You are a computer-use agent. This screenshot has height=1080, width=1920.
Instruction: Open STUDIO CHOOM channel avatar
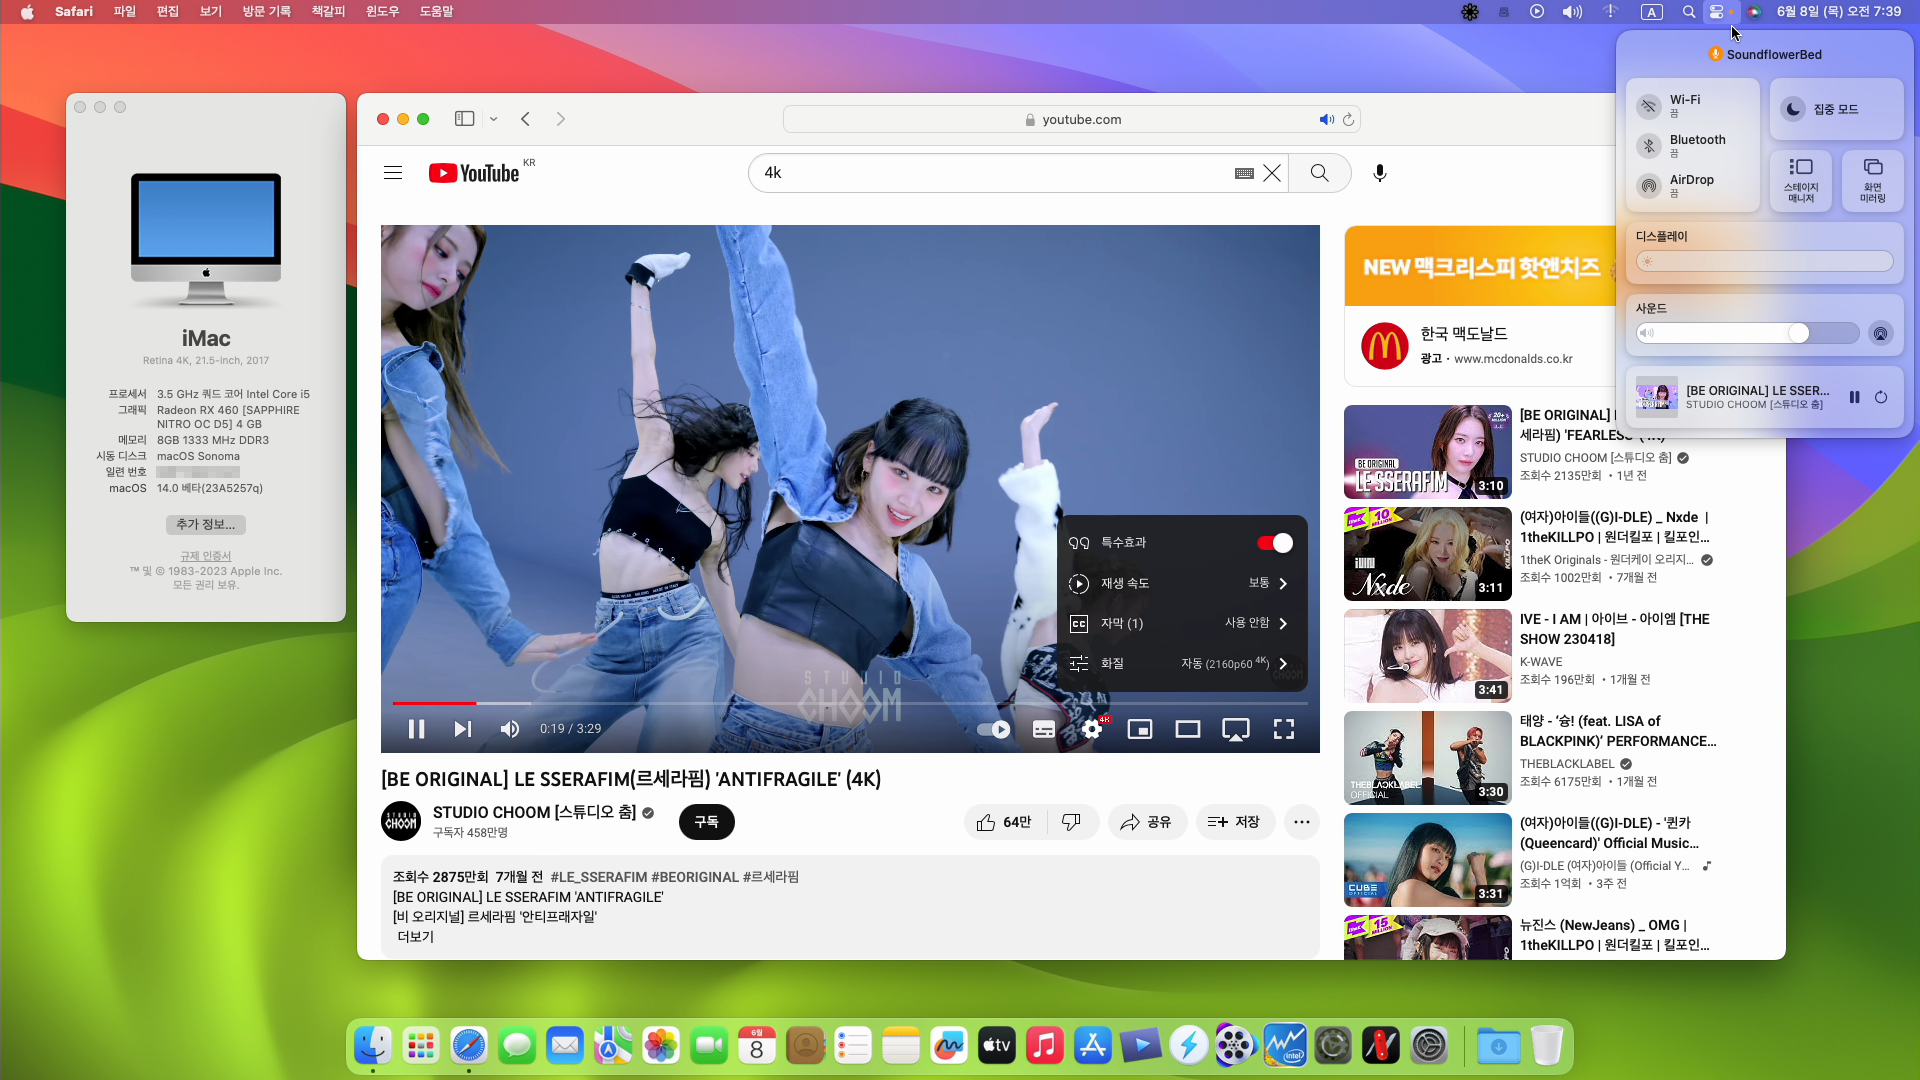(x=401, y=822)
